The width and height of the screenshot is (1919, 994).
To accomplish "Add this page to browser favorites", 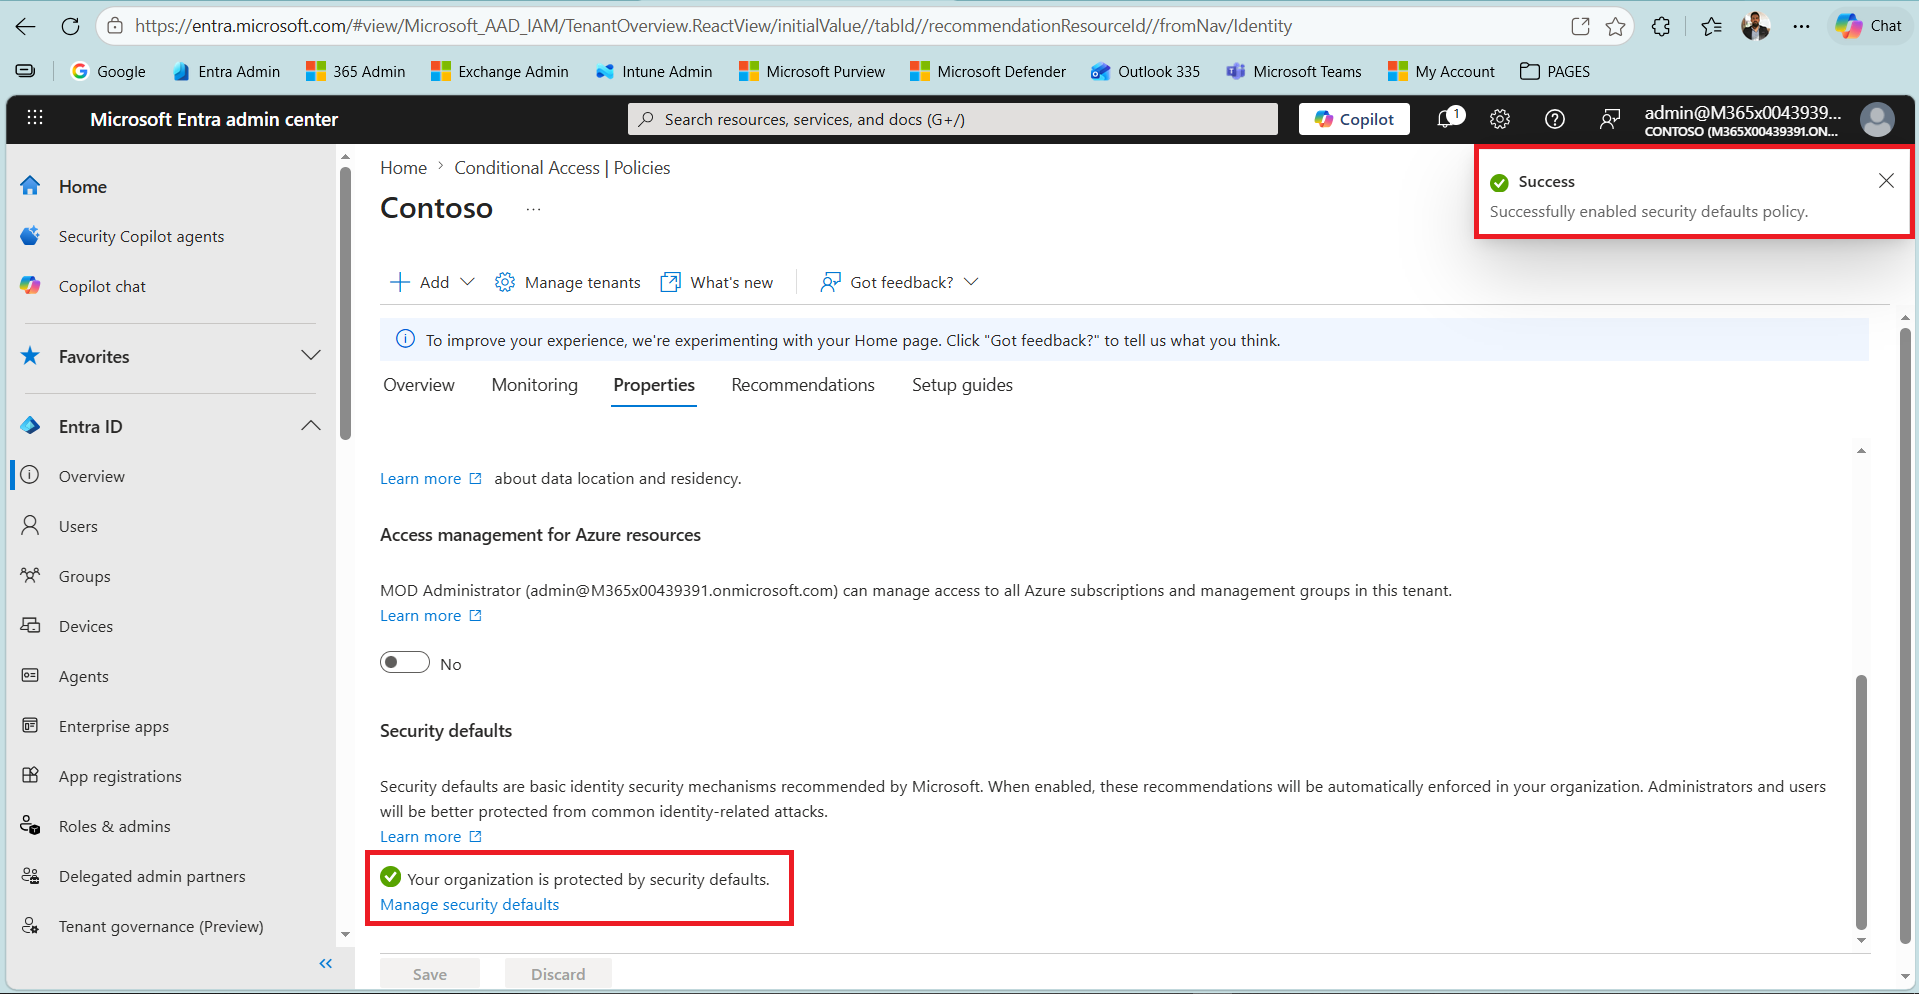I will click(x=1615, y=26).
